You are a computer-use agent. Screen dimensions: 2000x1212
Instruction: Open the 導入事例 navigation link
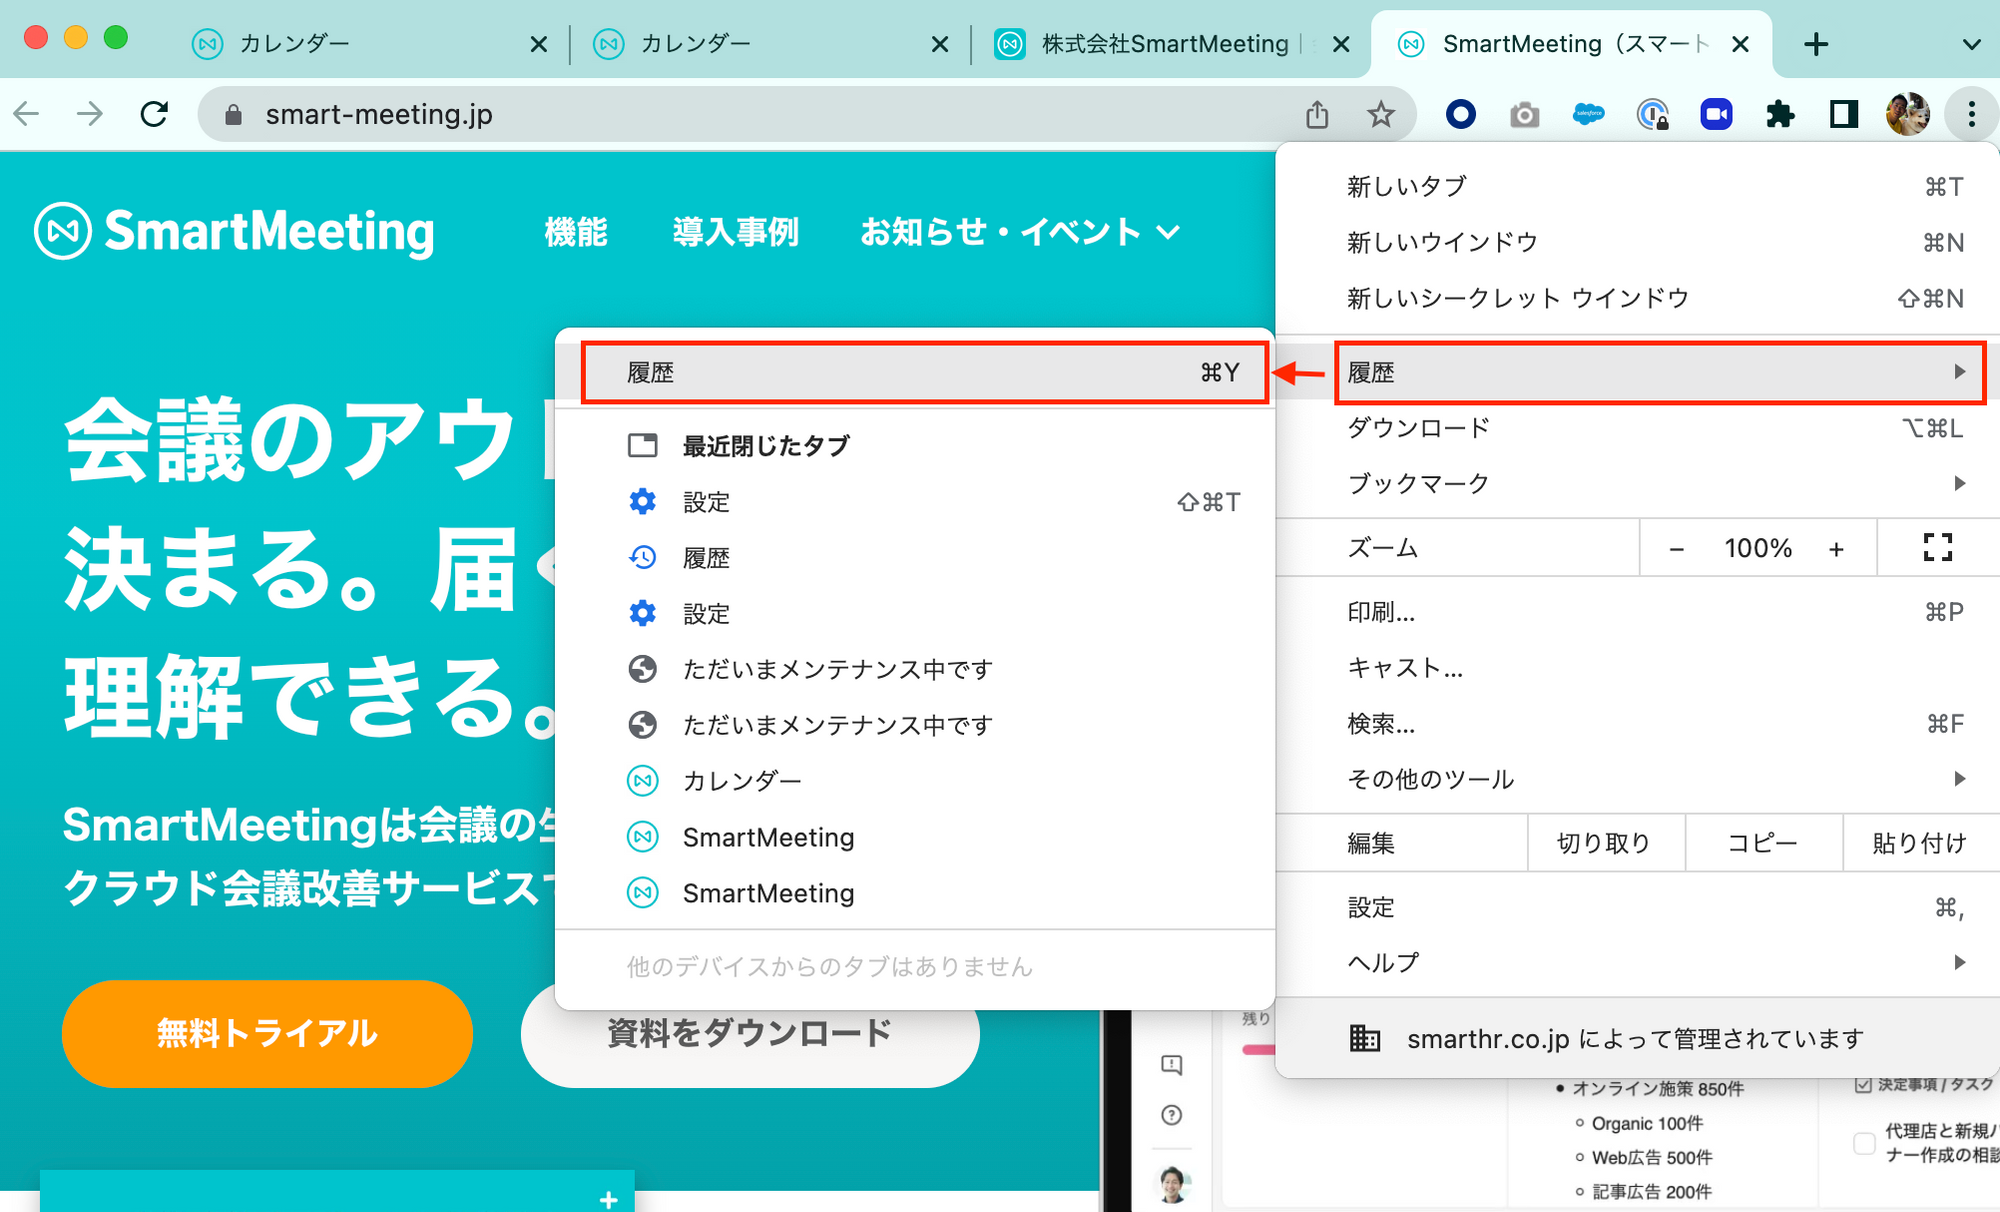tap(736, 232)
